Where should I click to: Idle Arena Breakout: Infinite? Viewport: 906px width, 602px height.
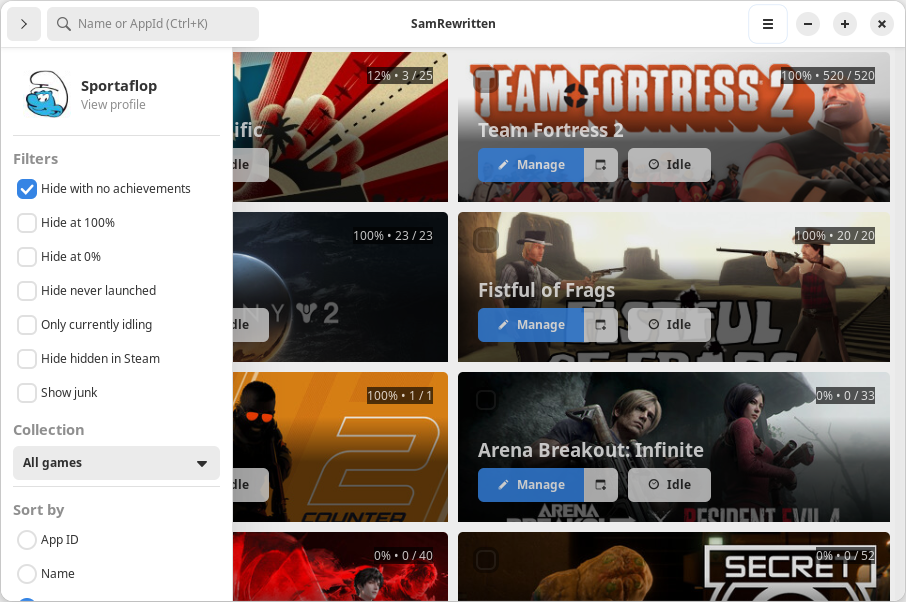click(669, 485)
